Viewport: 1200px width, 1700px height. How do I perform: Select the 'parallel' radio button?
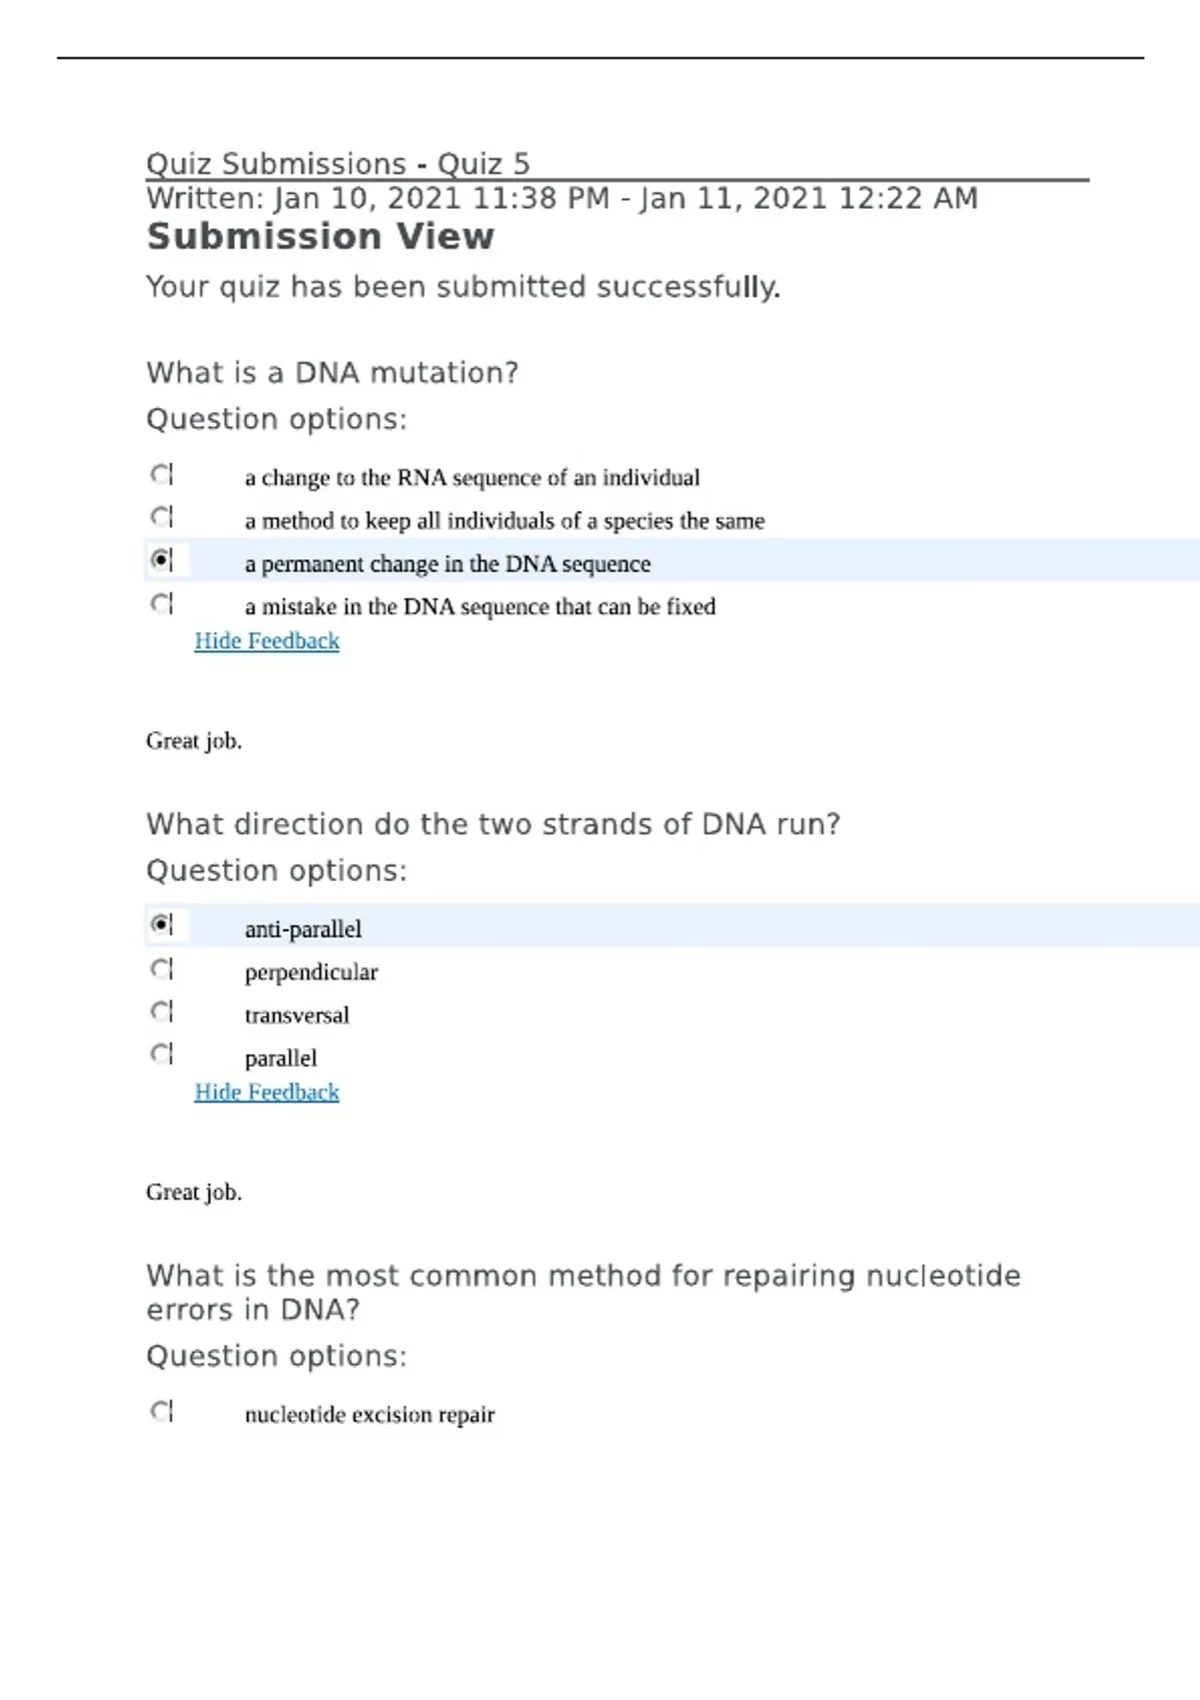point(161,1054)
